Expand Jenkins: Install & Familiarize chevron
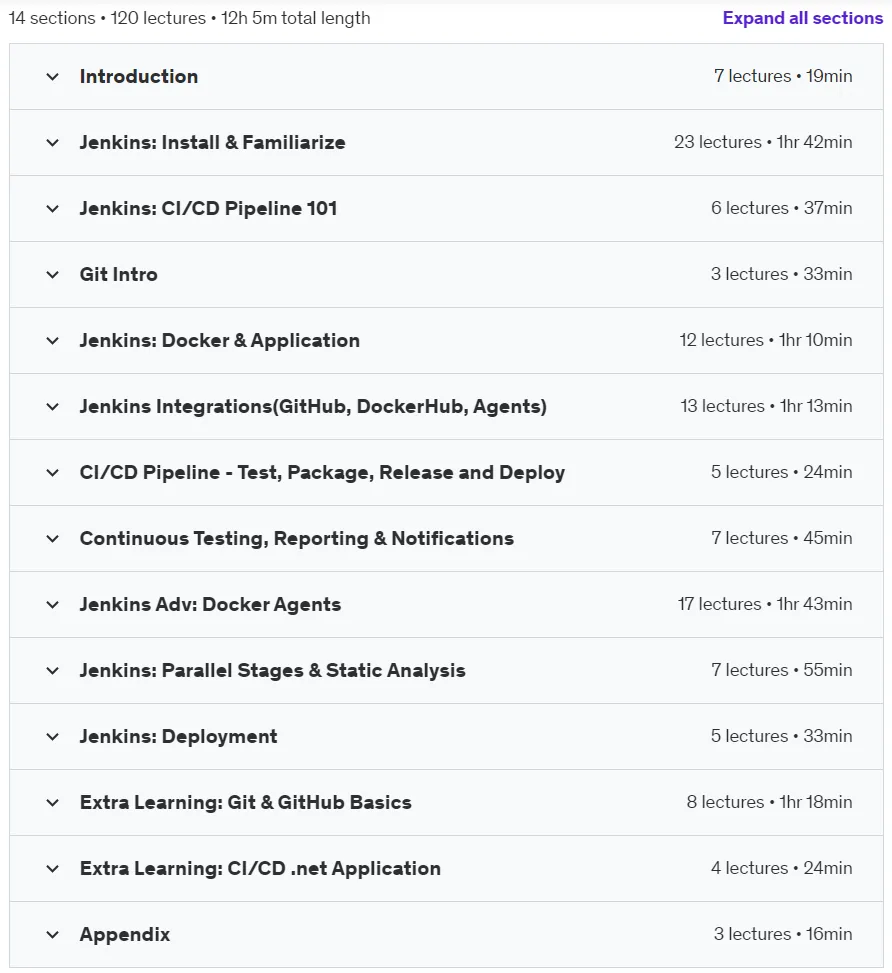 point(53,143)
